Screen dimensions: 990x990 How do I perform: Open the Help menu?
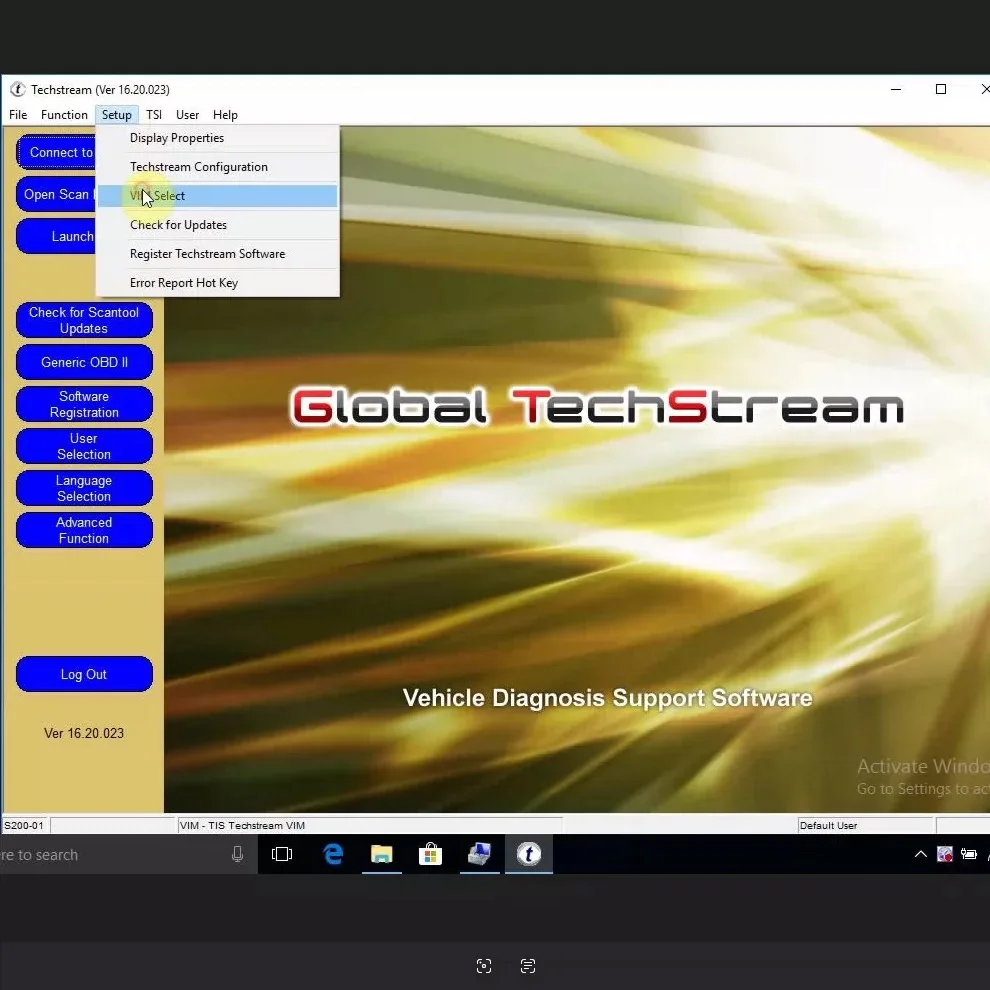[225, 115]
